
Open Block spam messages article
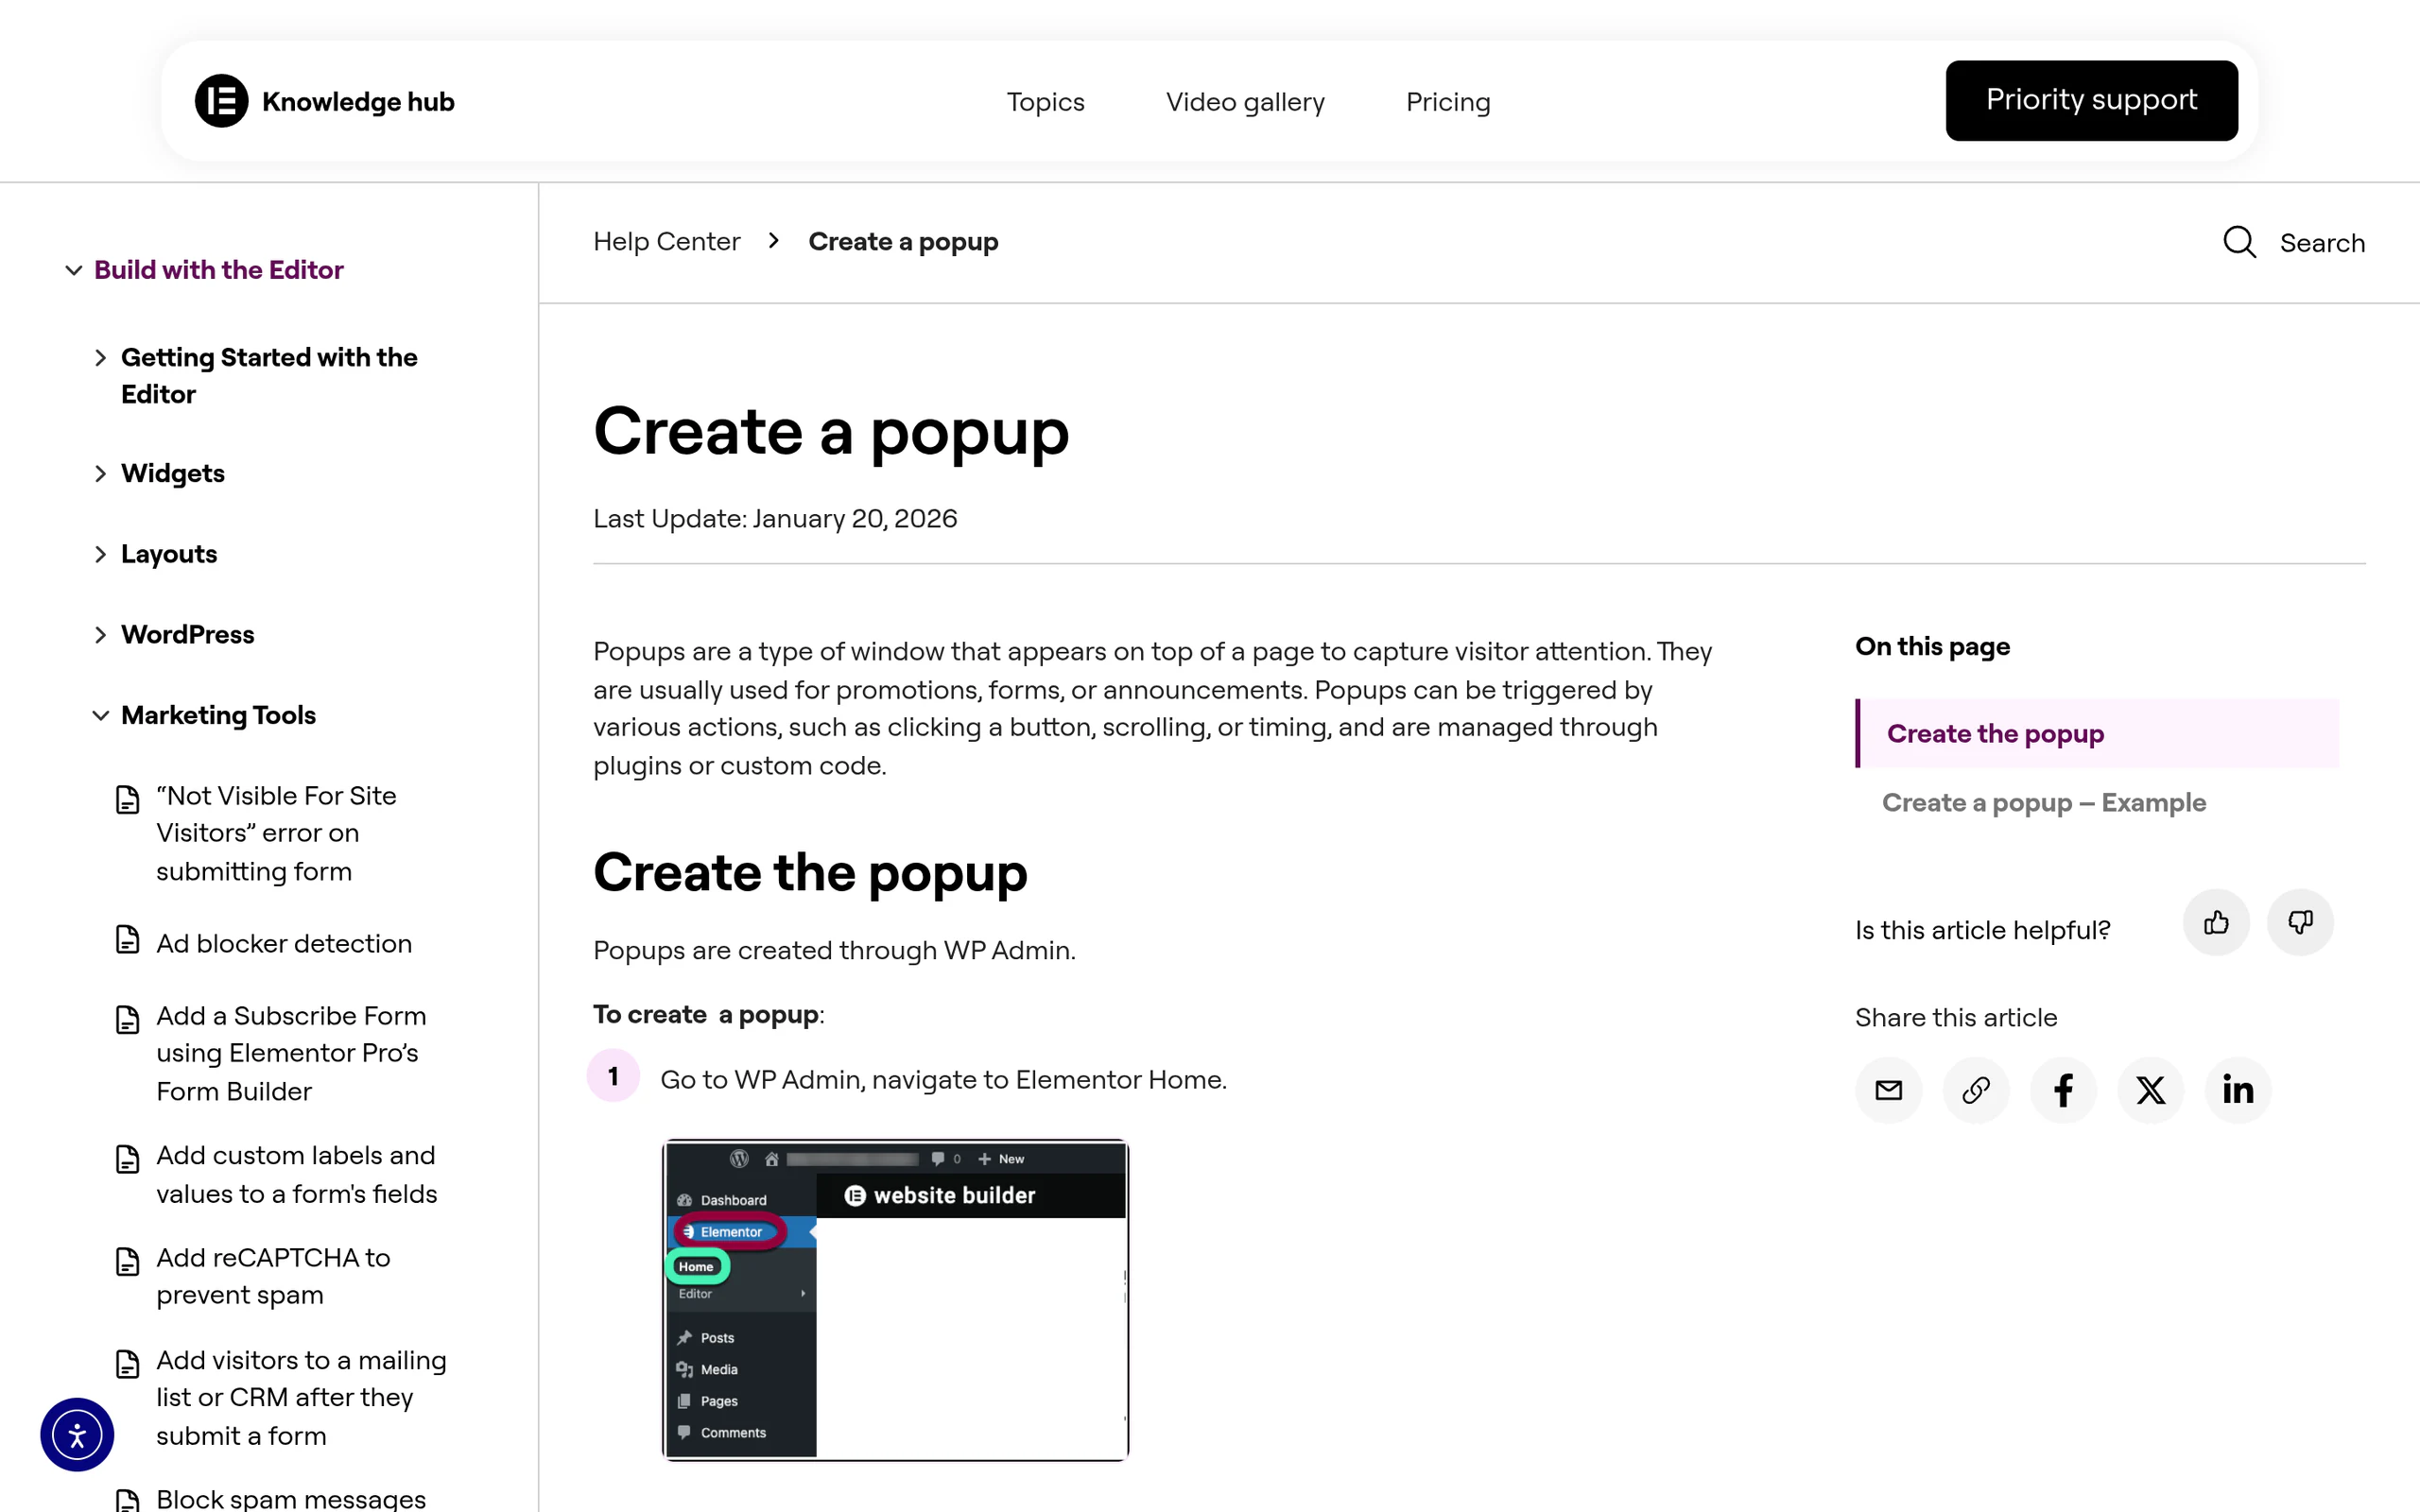tap(291, 1498)
